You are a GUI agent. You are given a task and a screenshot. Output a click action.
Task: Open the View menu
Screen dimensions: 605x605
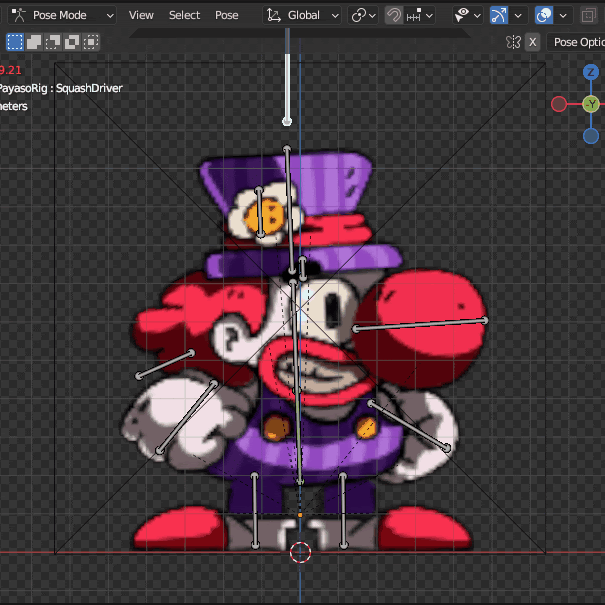click(141, 15)
